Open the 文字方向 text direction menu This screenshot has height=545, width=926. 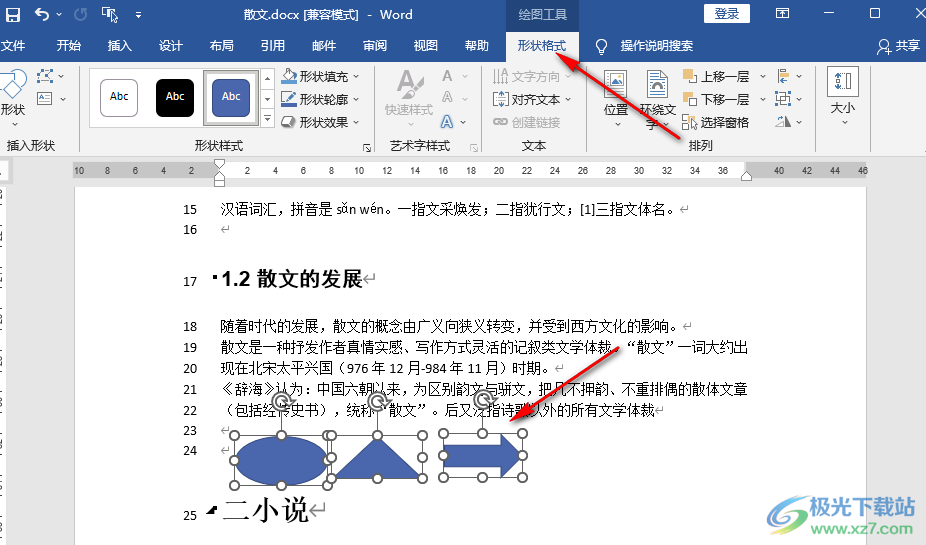click(x=532, y=76)
